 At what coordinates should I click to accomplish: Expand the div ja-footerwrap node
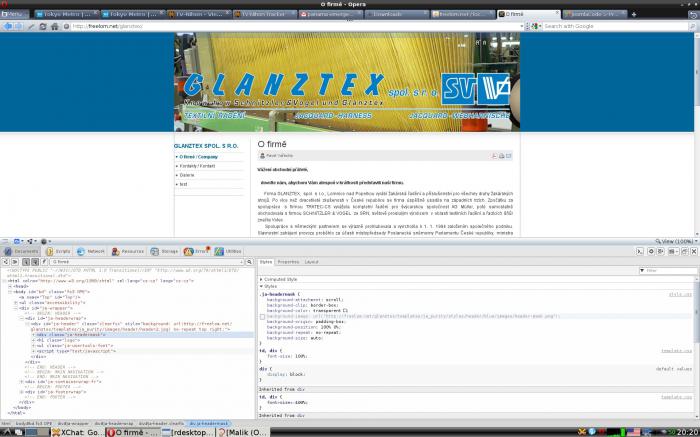pos(21,392)
